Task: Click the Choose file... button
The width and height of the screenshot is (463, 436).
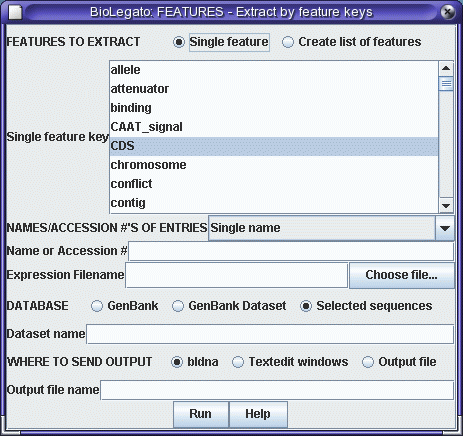Action: click(x=402, y=275)
